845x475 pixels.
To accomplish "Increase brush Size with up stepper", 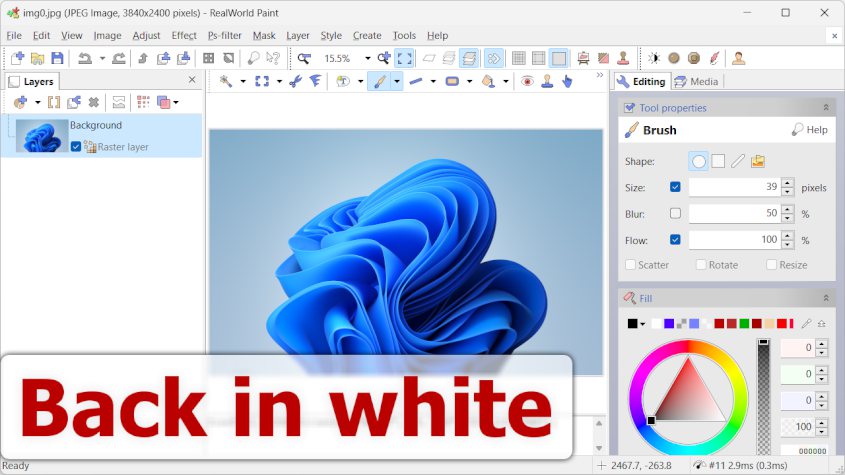I will coord(788,183).
